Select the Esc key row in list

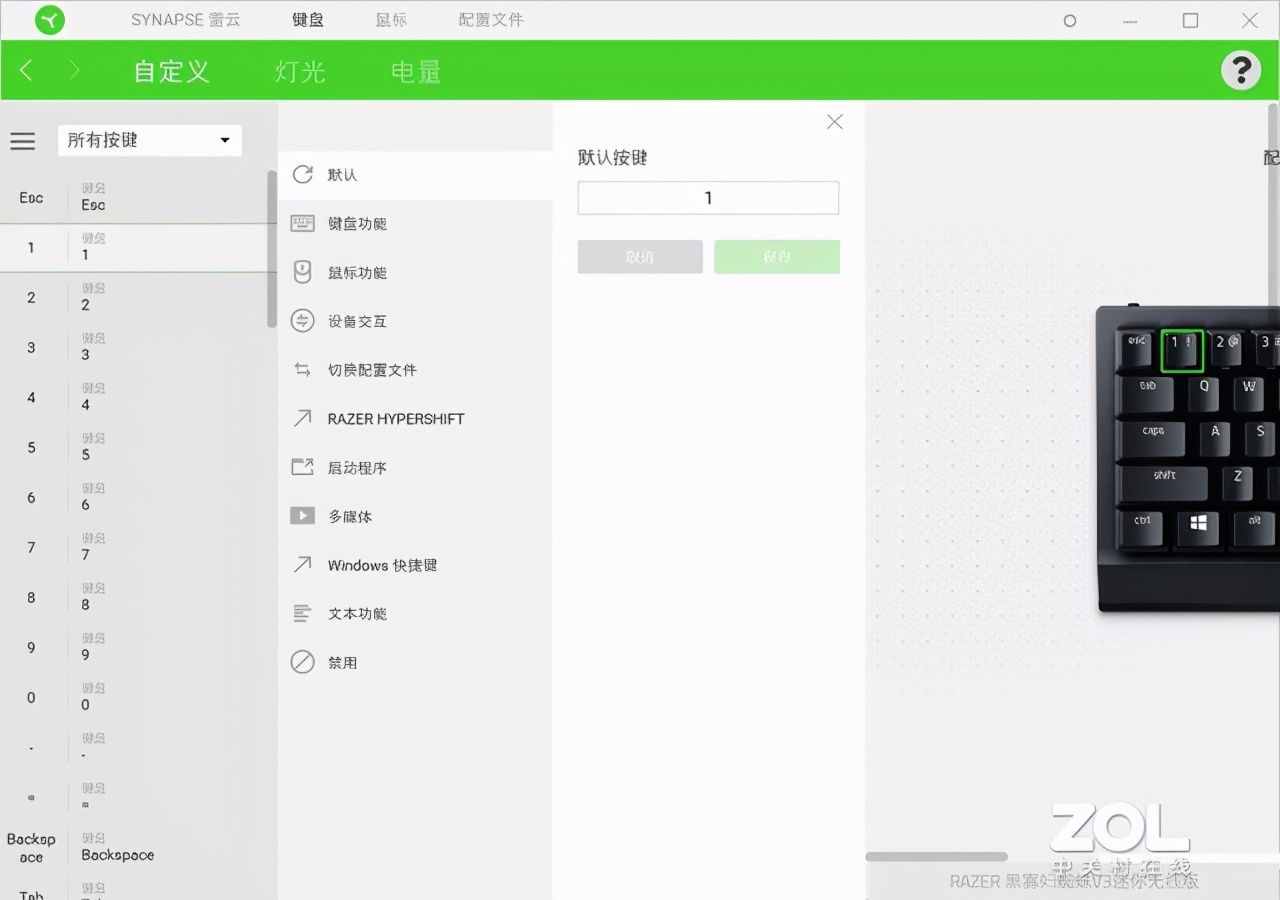(x=133, y=198)
